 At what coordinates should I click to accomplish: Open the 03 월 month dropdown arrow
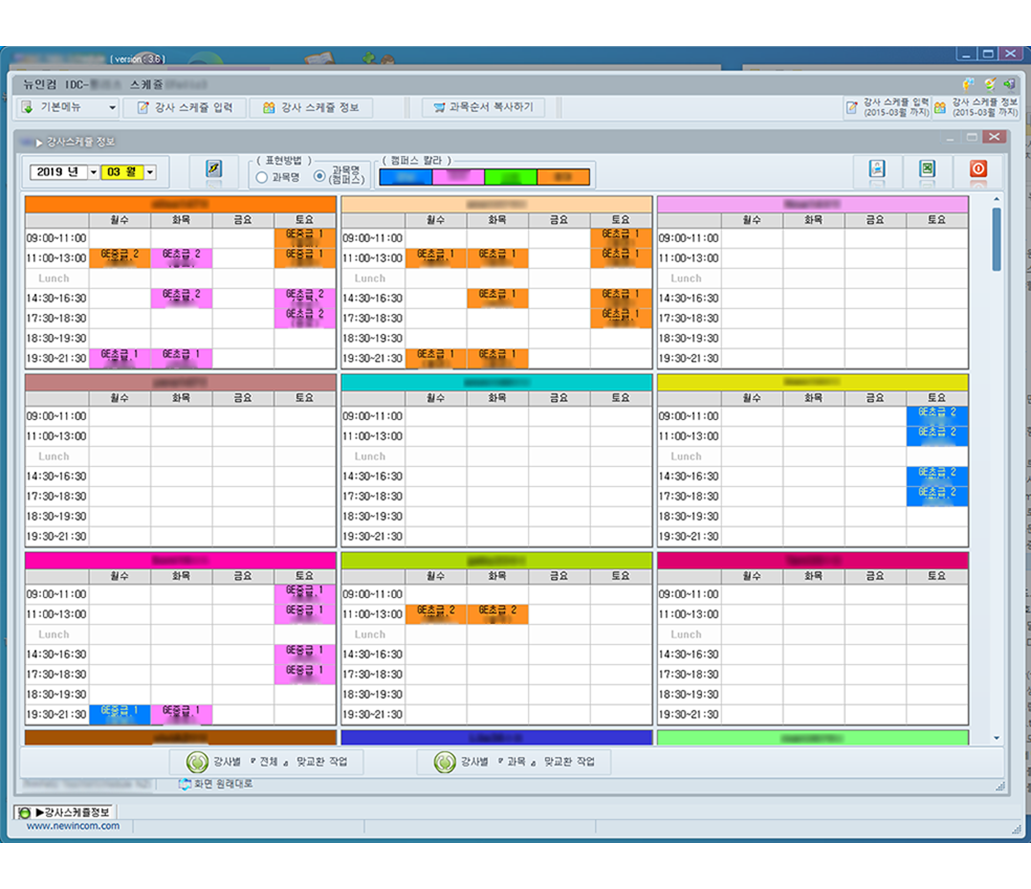[x=150, y=172]
